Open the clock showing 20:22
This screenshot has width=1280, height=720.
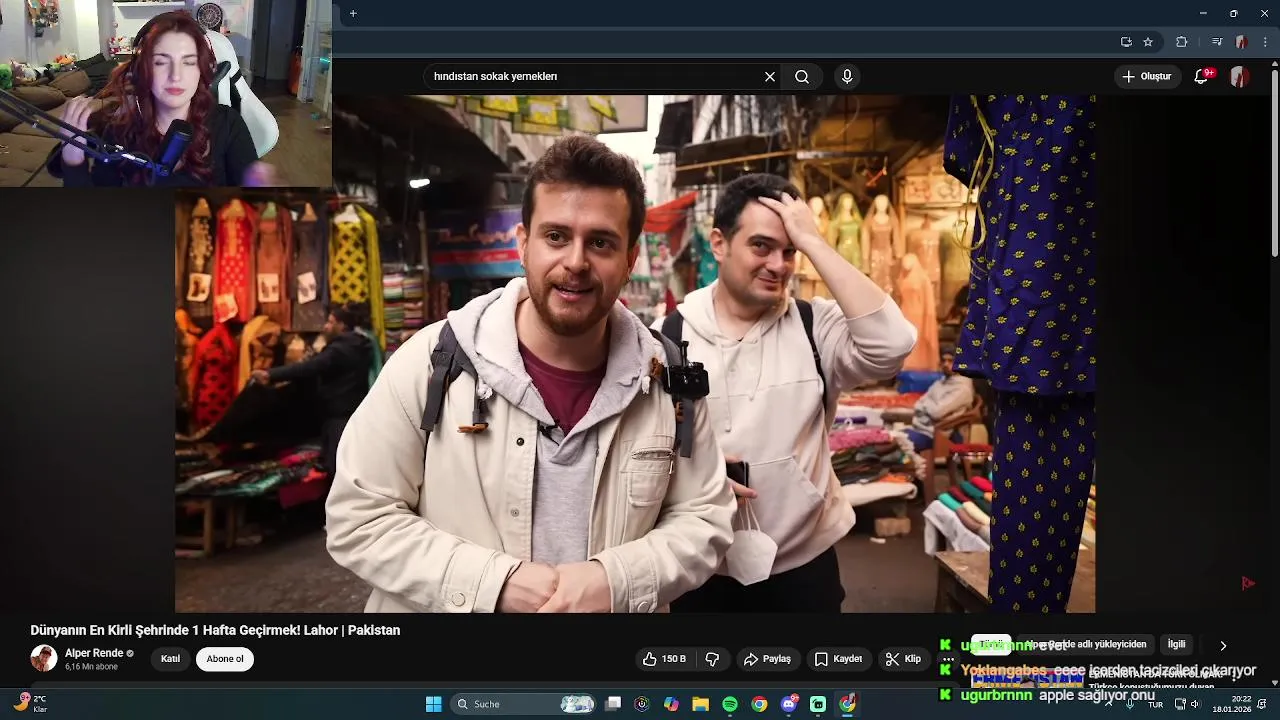1231,704
